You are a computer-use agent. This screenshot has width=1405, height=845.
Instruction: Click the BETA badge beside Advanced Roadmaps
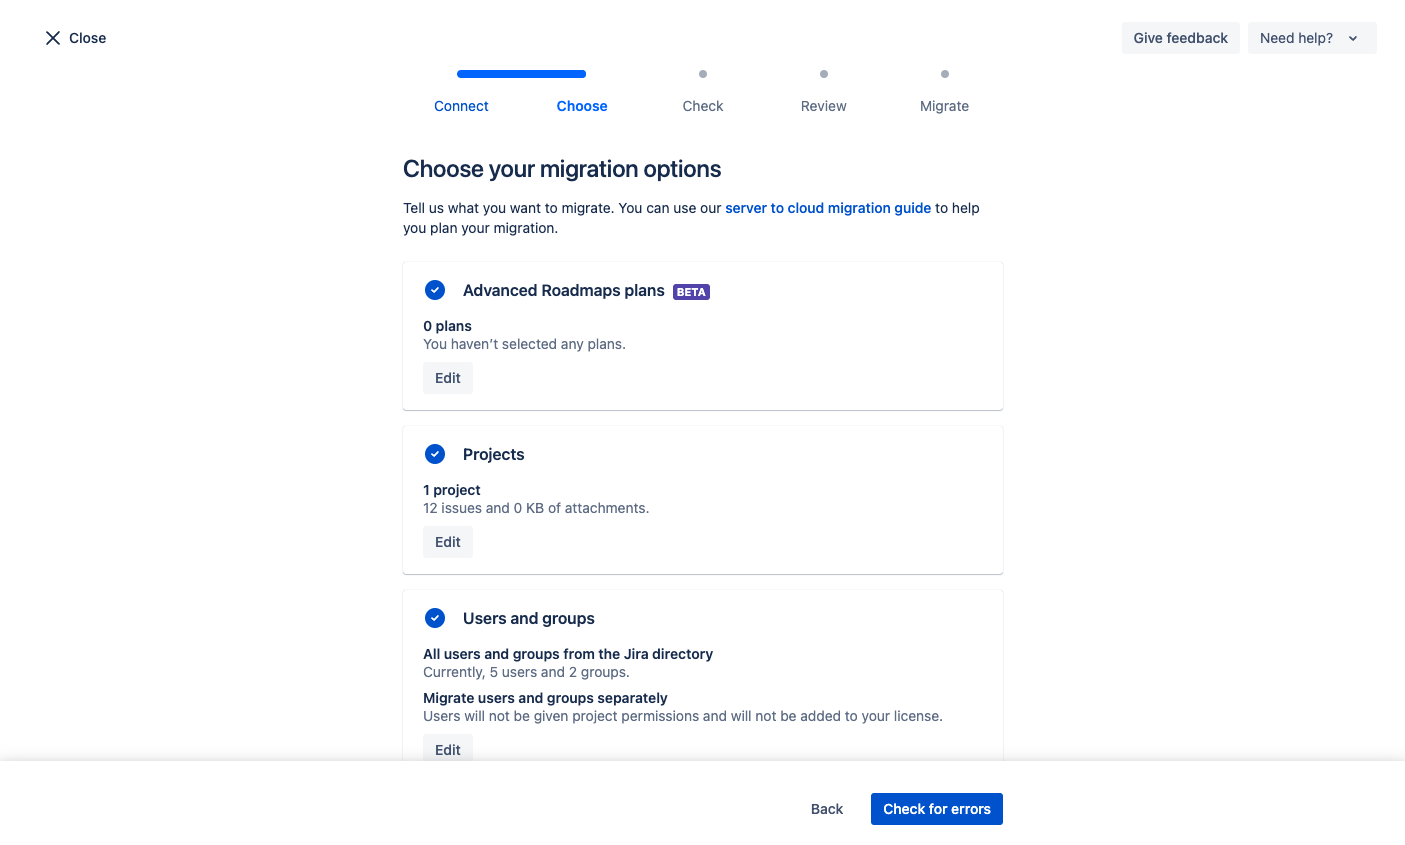[691, 292]
